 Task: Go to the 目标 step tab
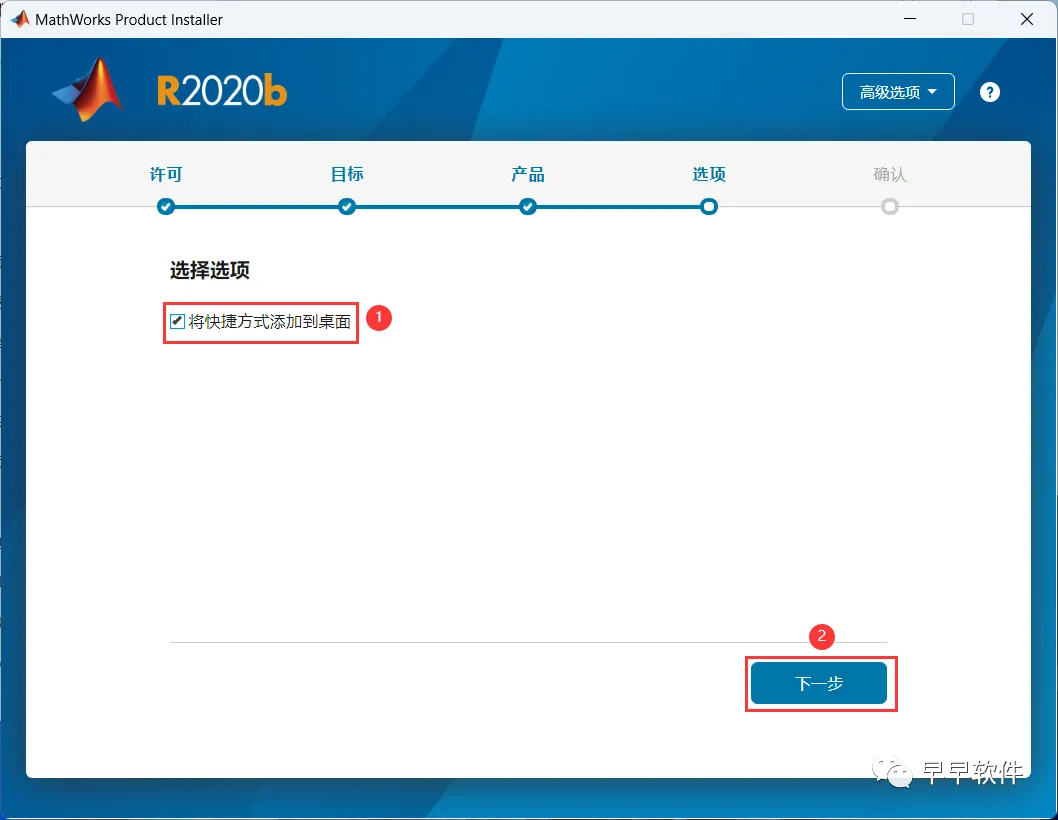pos(347,174)
